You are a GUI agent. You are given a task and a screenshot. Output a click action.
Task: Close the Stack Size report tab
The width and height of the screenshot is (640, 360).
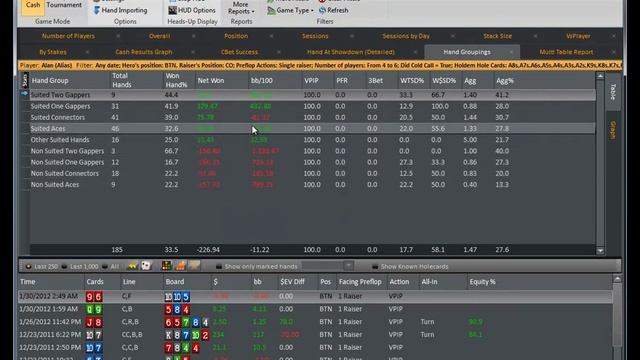[x=535, y=36]
